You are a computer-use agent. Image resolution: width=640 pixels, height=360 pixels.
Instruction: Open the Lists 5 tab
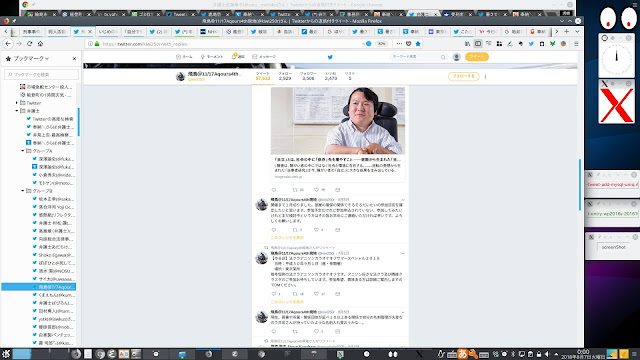click(x=350, y=76)
